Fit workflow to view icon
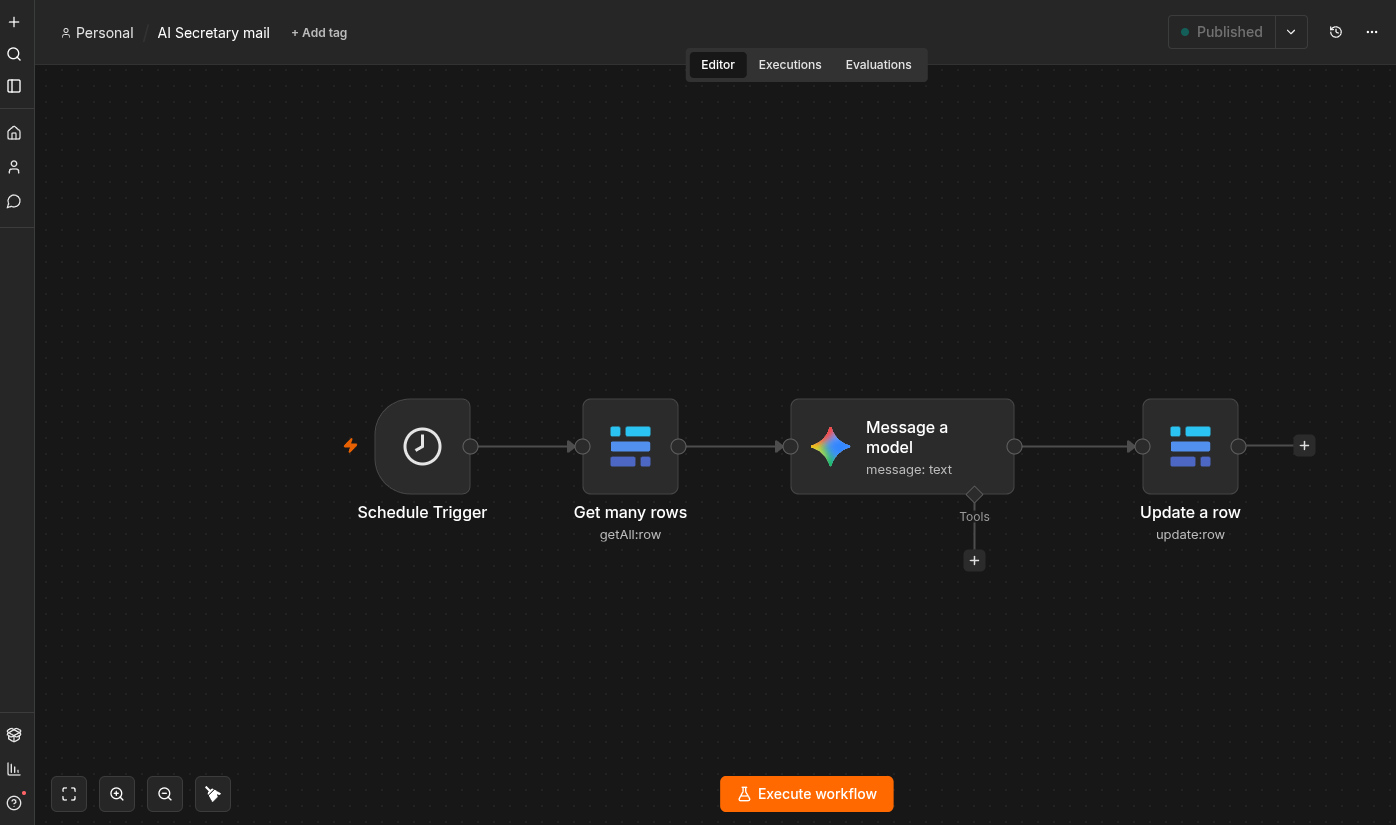Viewport: 1396px width, 825px height. (69, 794)
